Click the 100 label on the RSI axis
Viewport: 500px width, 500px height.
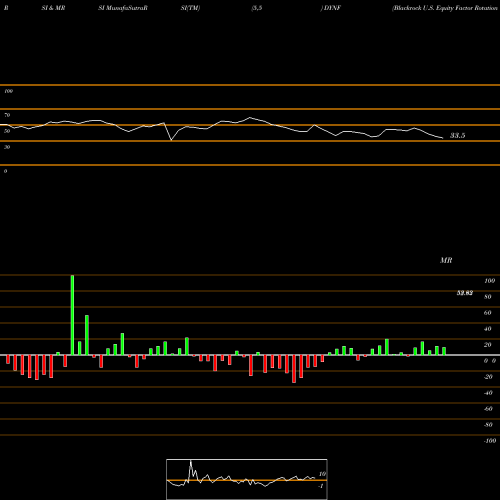[x=8, y=91]
